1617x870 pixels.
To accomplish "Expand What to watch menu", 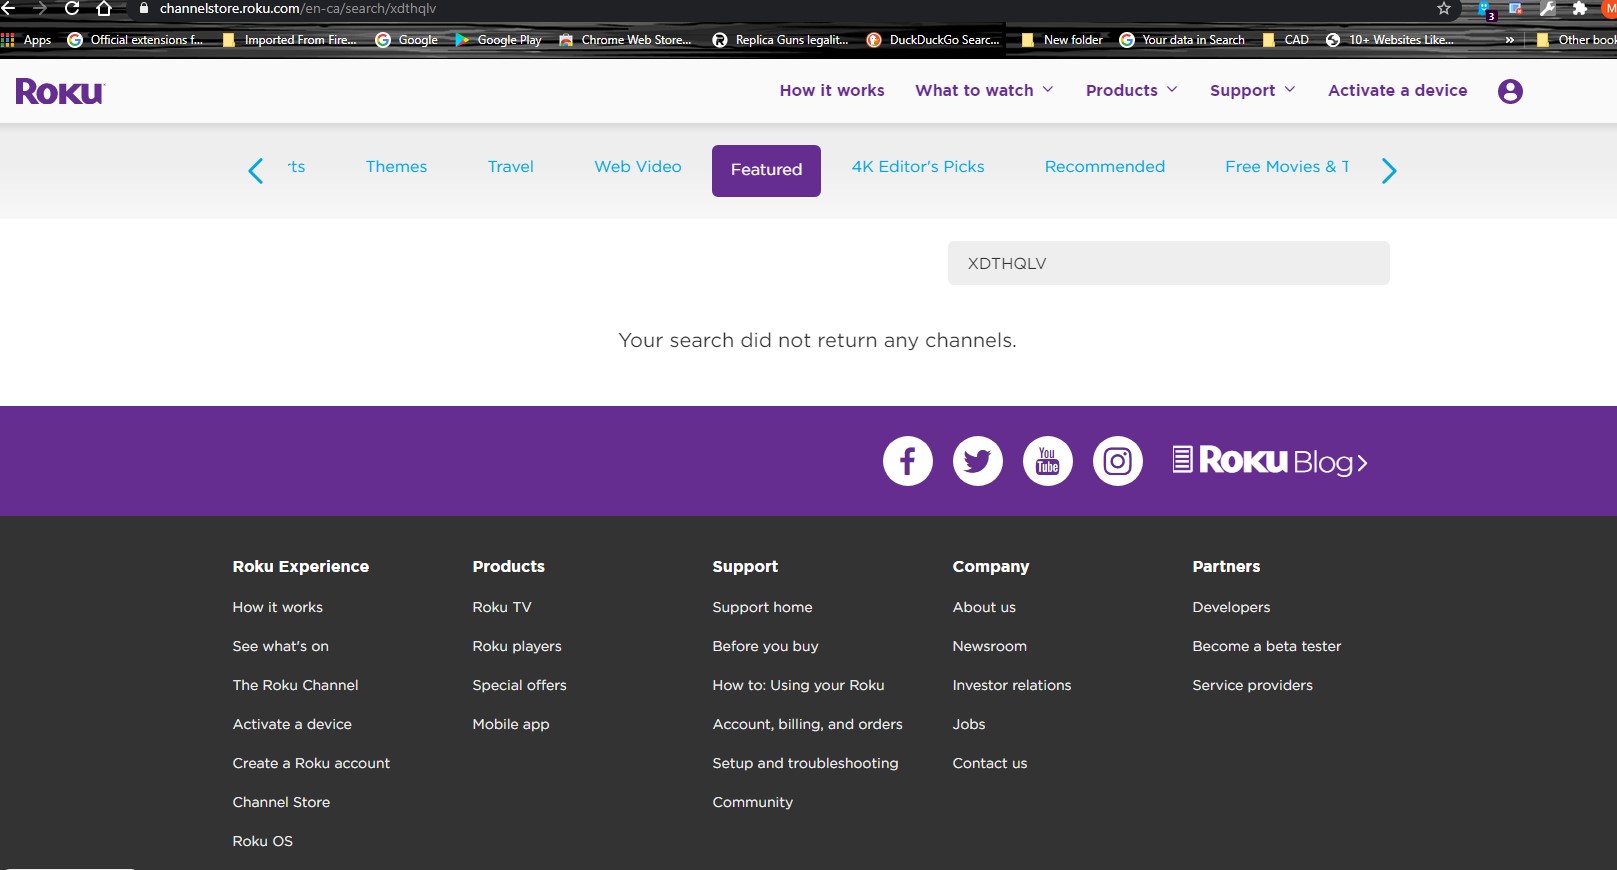I will click(x=984, y=90).
